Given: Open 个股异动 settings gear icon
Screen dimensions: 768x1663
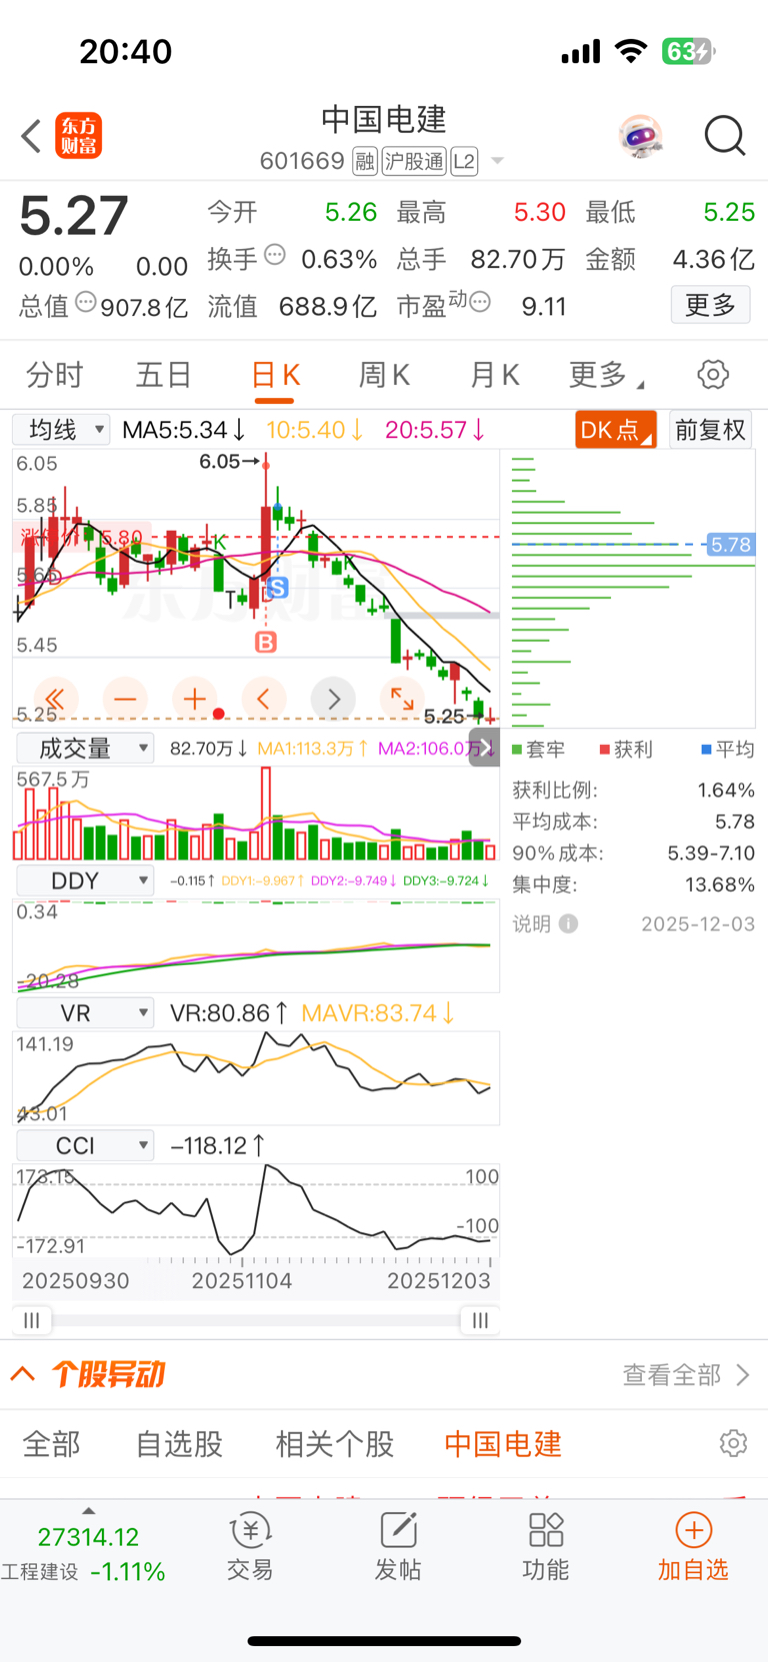Looking at the screenshot, I should click(733, 1443).
